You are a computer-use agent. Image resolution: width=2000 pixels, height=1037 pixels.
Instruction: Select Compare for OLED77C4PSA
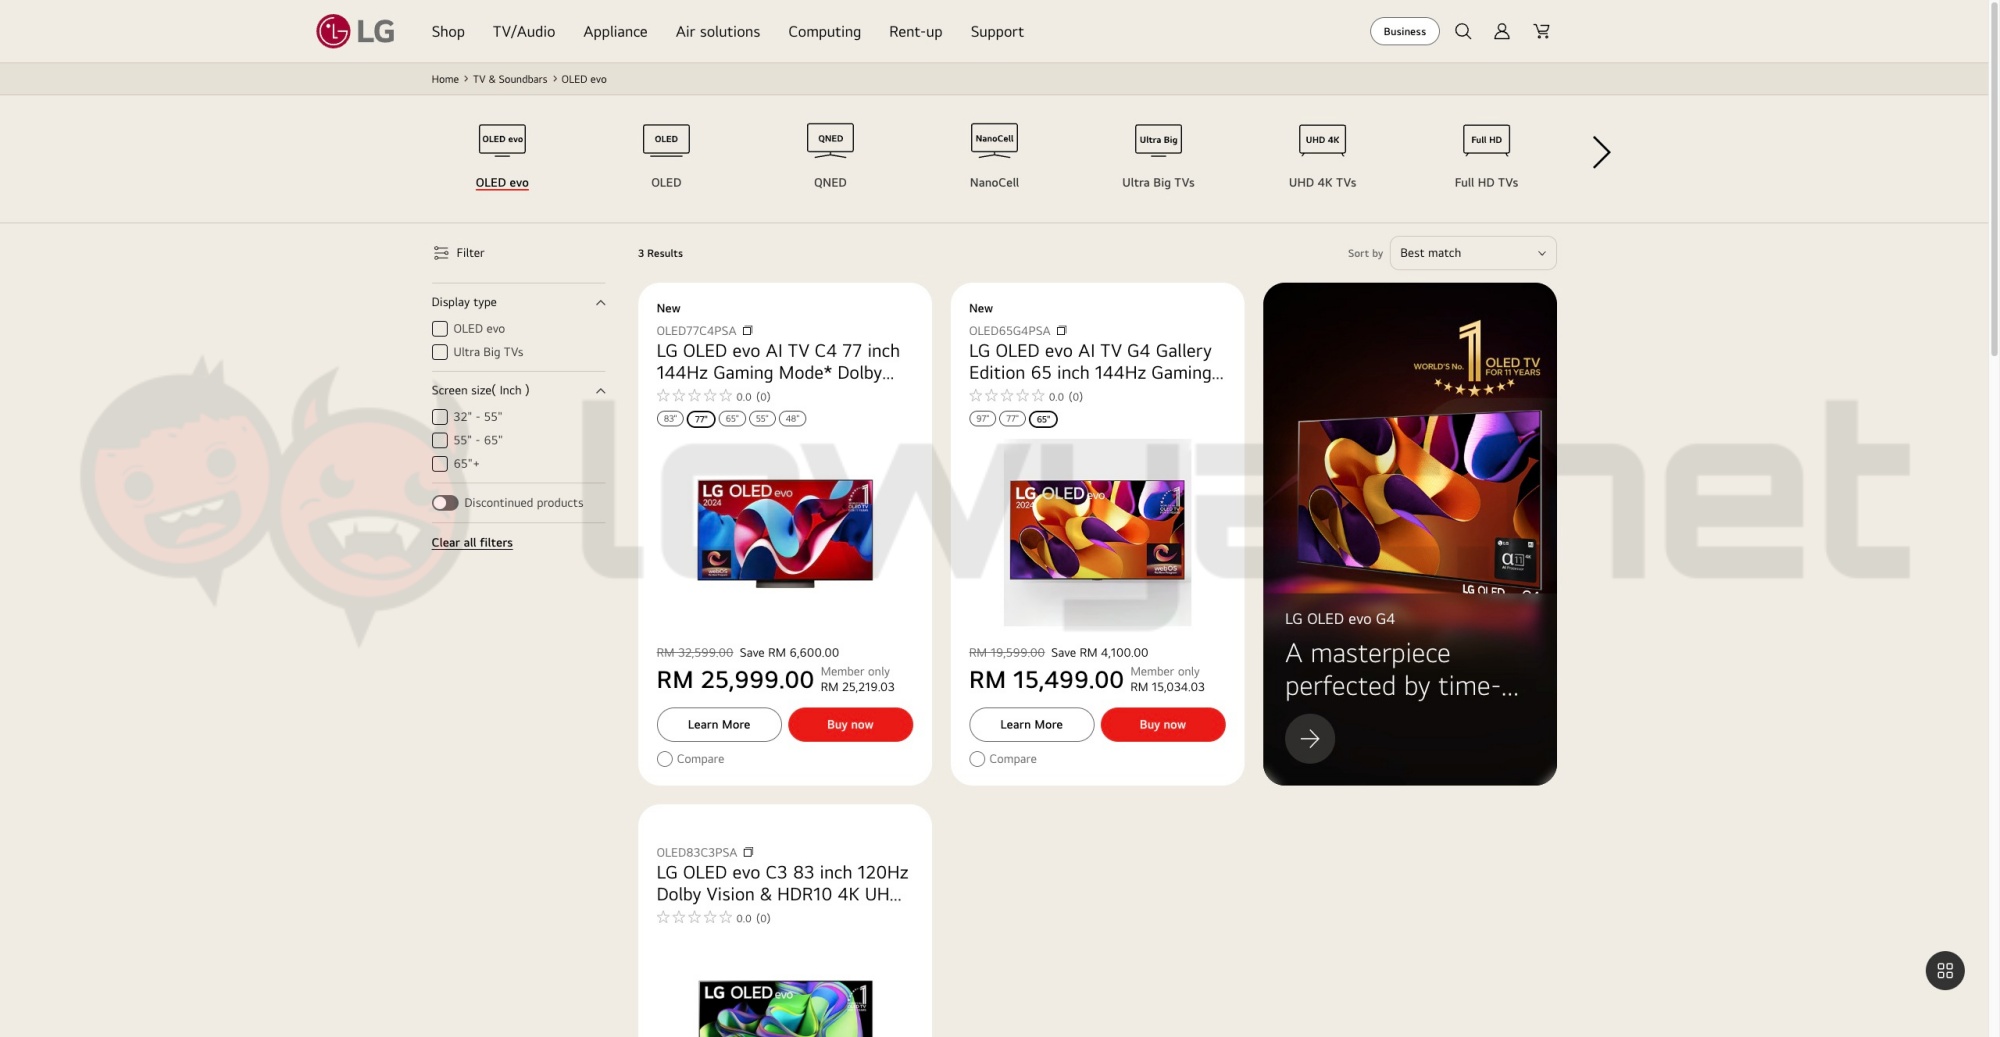click(665, 759)
